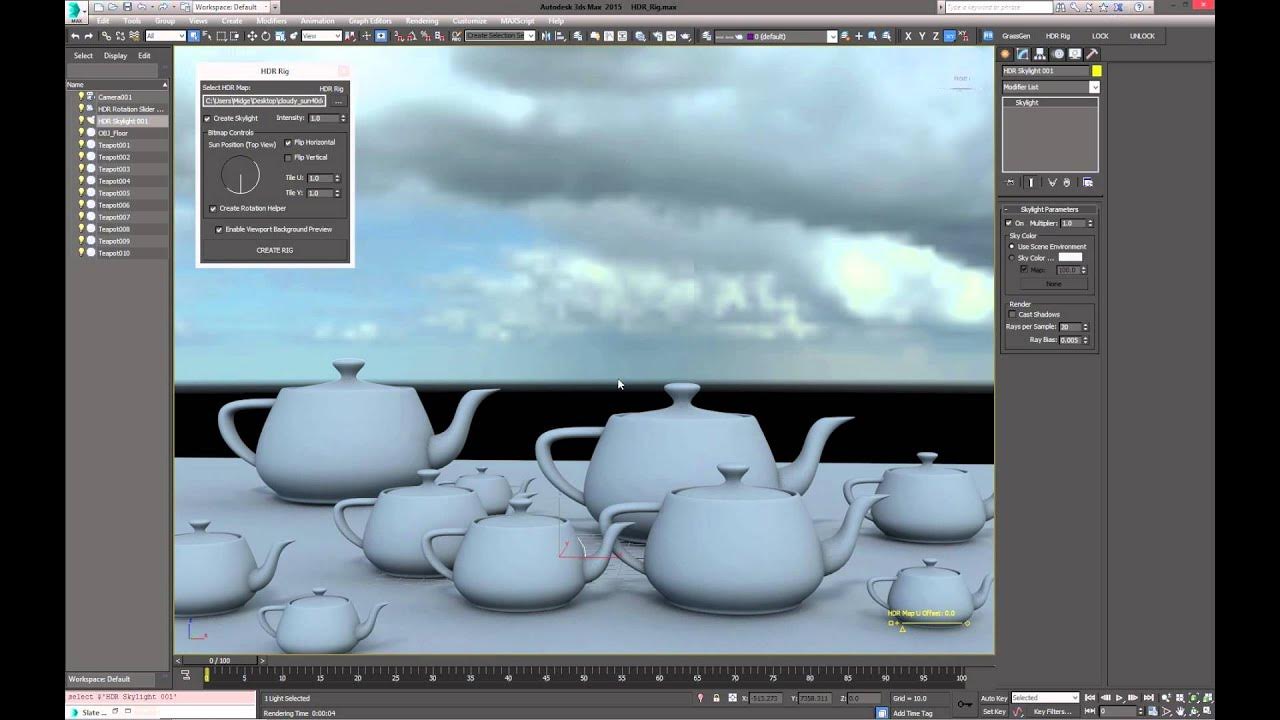Click the Sky Color swatch
Screen dimensions: 1280x720
point(1071,257)
